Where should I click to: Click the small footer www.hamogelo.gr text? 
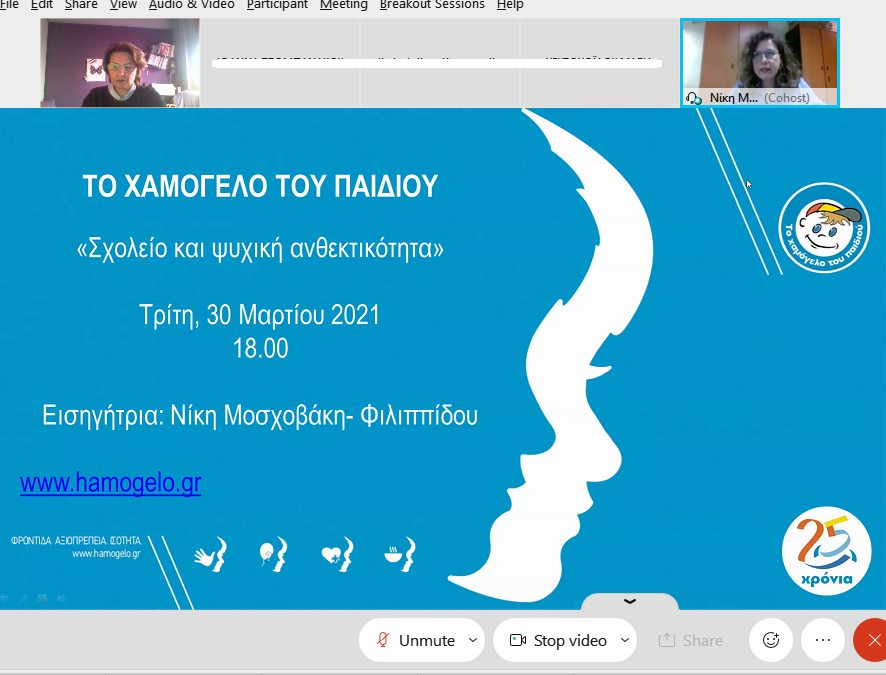pyautogui.click(x=106, y=554)
